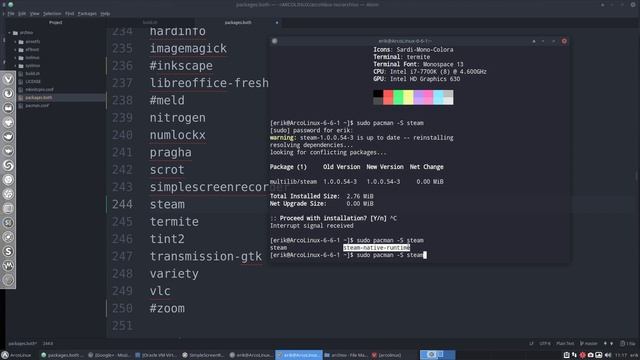Open the 1 file git changes indicator
This screenshot has height=360, width=640.
click(x=628, y=344)
